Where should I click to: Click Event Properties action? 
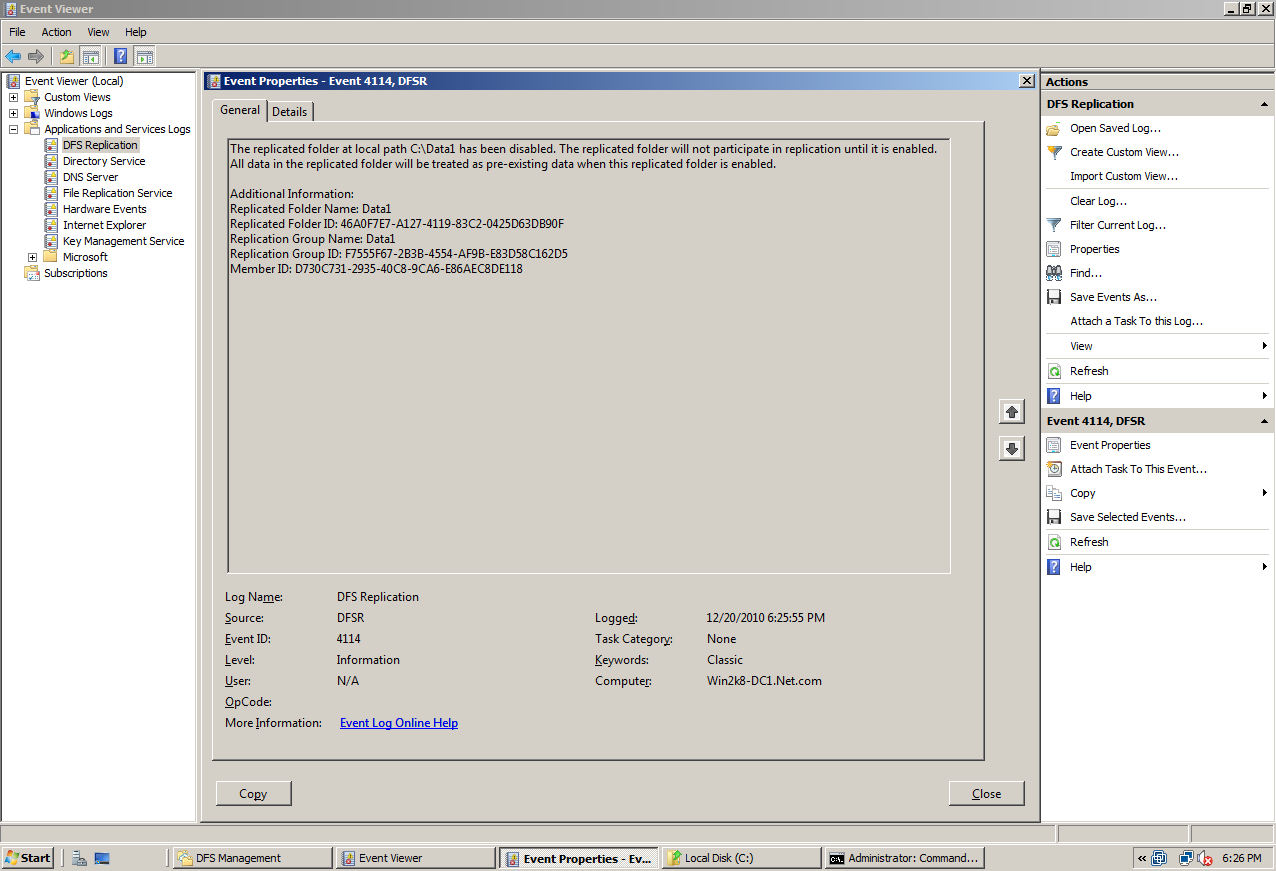(1110, 445)
